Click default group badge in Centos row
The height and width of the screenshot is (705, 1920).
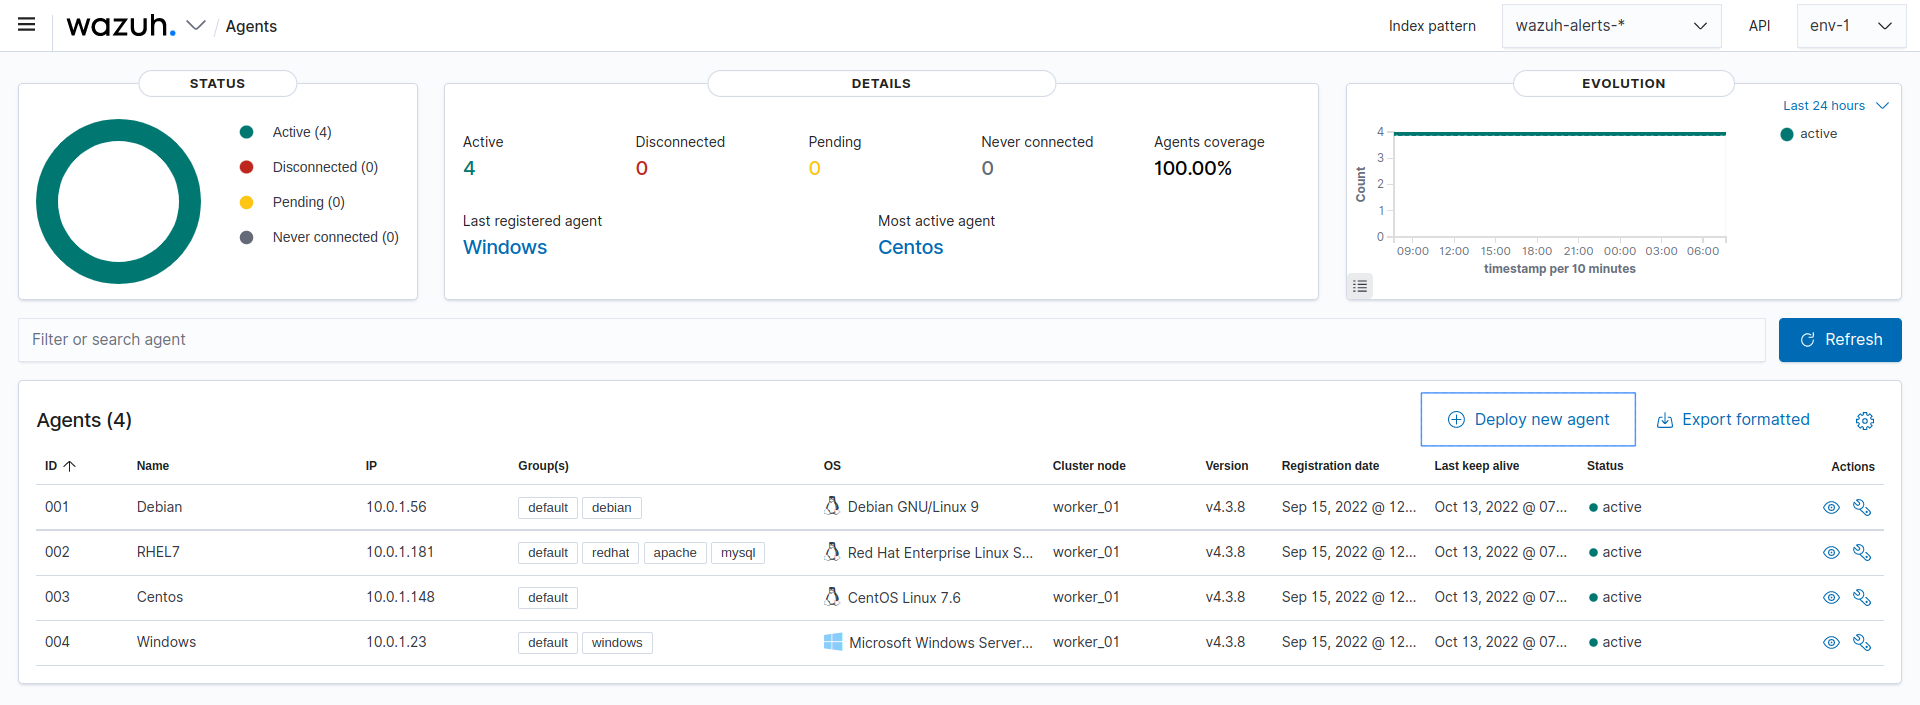[548, 598]
